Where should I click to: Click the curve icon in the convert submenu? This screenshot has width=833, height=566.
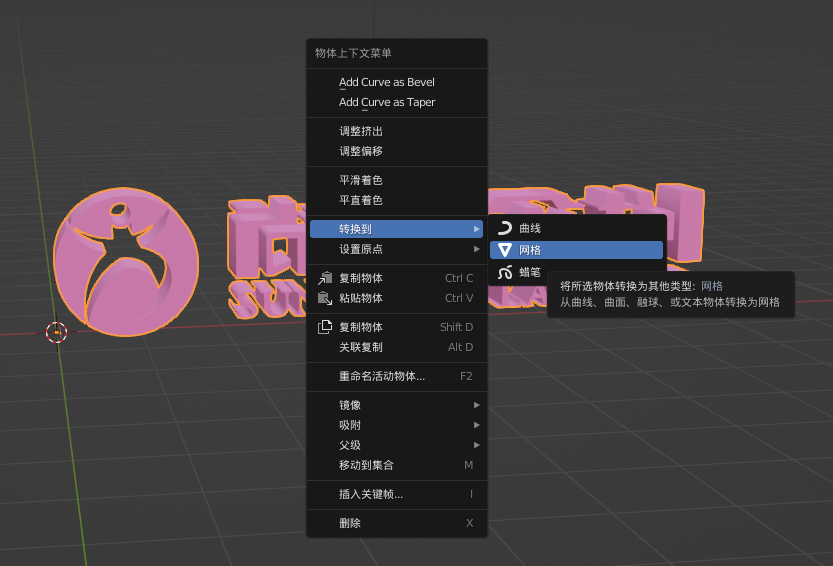[x=505, y=228]
